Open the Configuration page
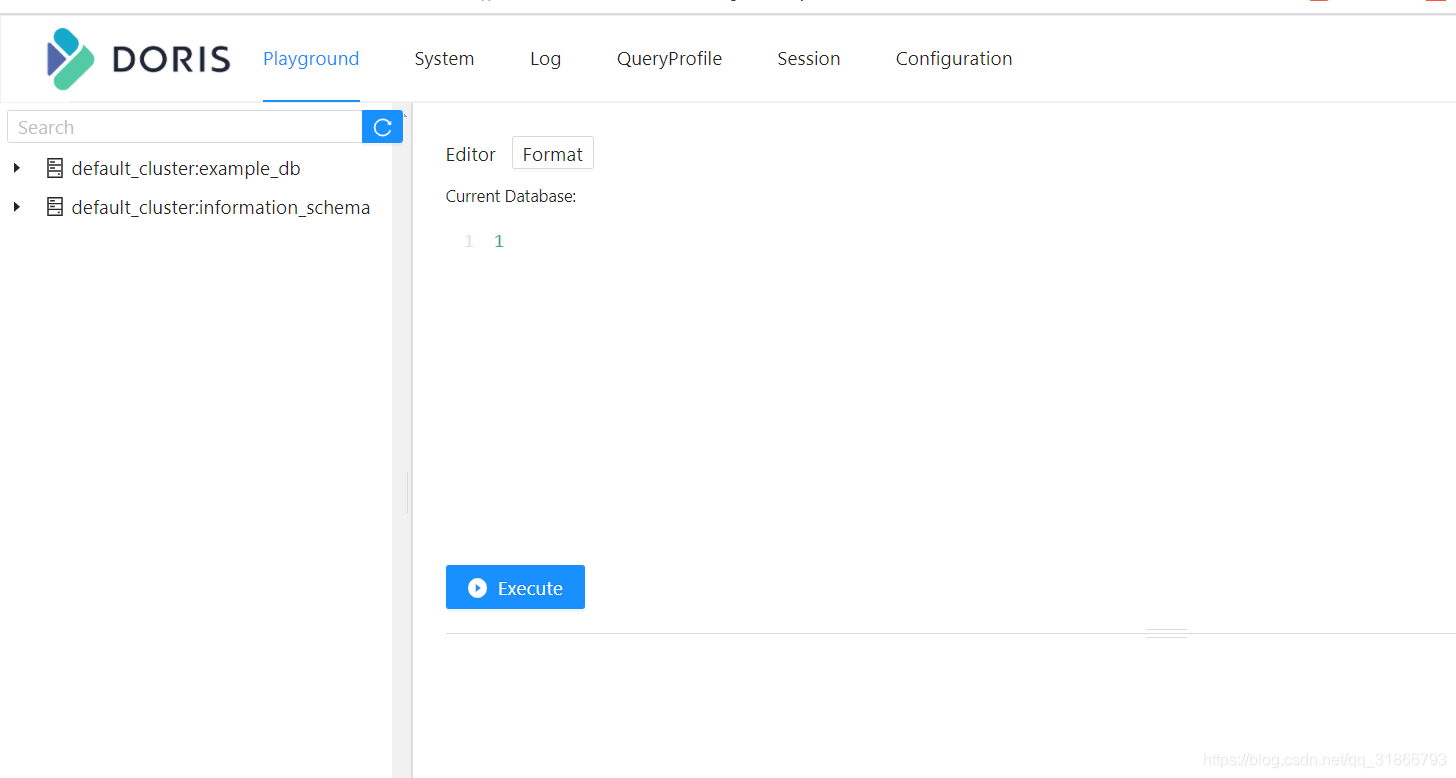This screenshot has width=1456, height=778. [953, 58]
